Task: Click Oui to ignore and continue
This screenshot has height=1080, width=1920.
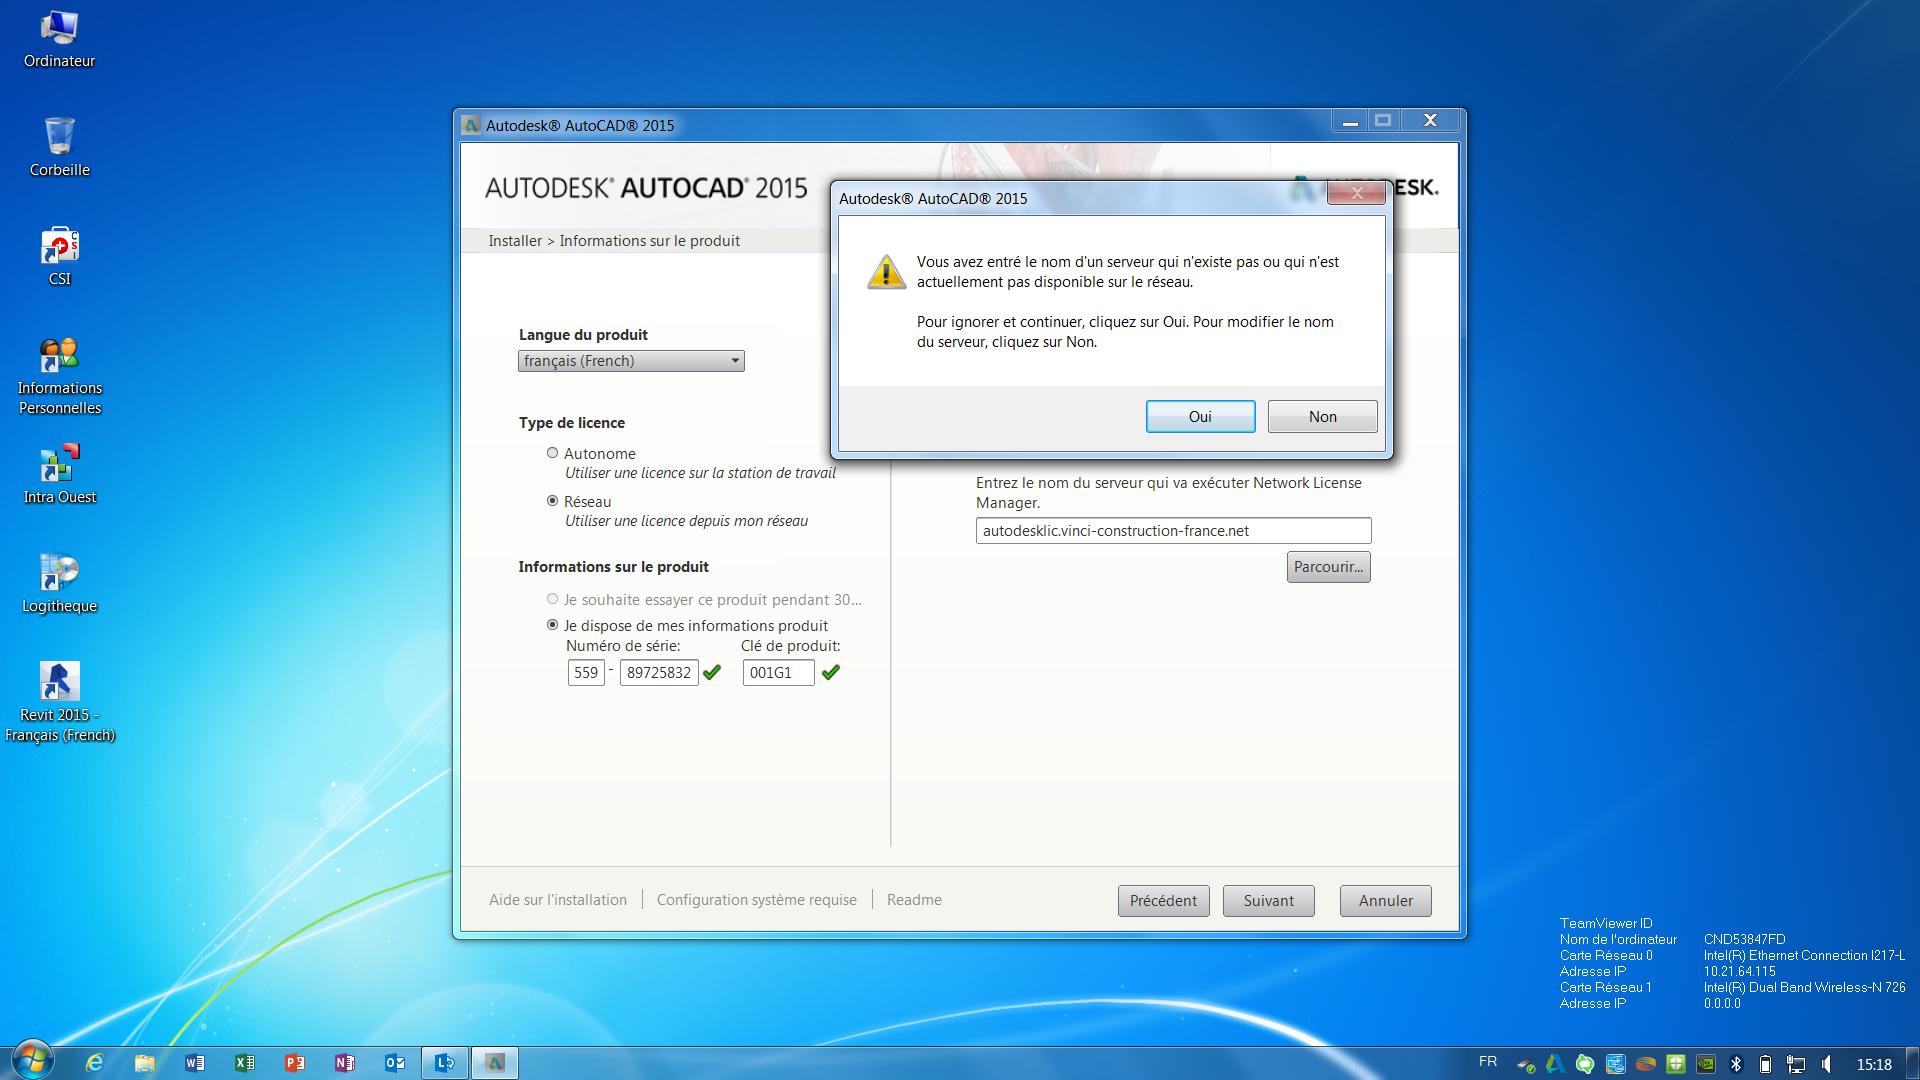Action: [1200, 417]
